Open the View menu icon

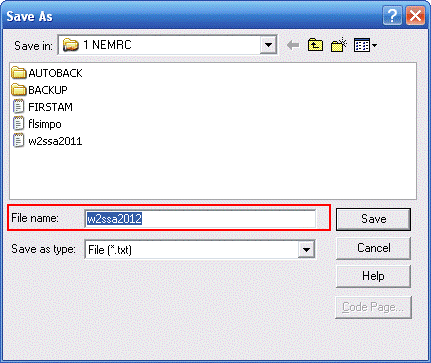point(365,45)
